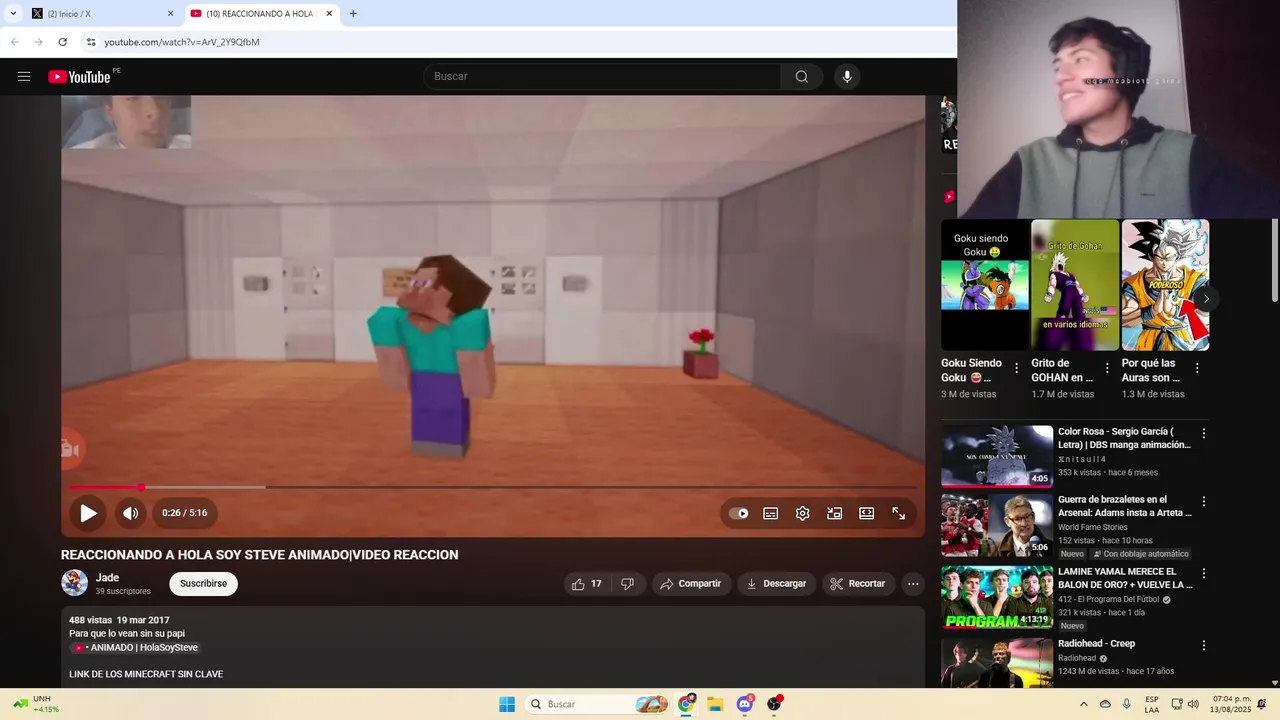
Task: Click the browser address bar URL
Action: coord(182,42)
